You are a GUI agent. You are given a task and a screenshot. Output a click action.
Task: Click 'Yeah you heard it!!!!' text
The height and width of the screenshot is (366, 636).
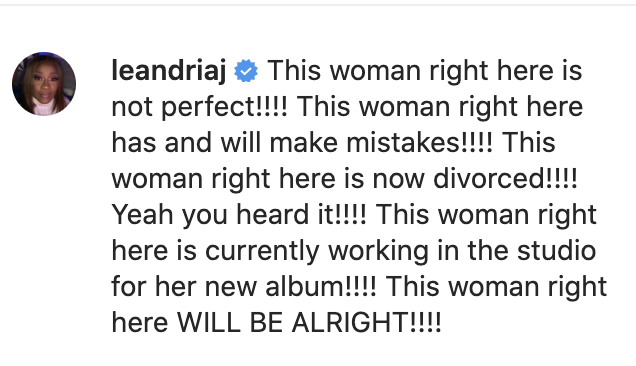click(239, 215)
